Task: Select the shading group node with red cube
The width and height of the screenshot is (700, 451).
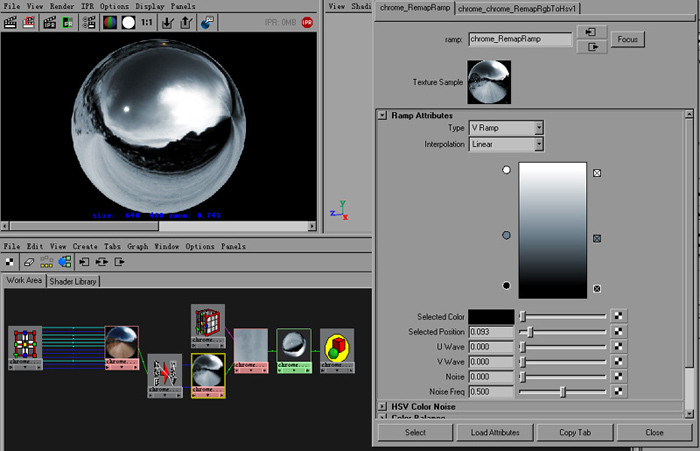Action: tap(337, 347)
